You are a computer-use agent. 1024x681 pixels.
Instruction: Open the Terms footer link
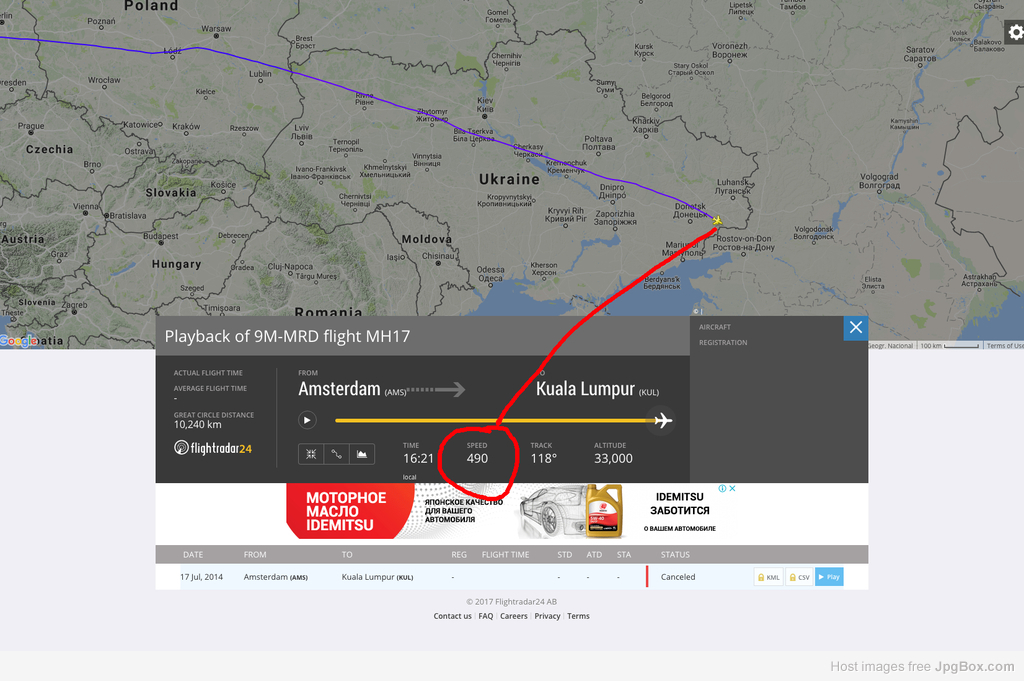click(578, 616)
